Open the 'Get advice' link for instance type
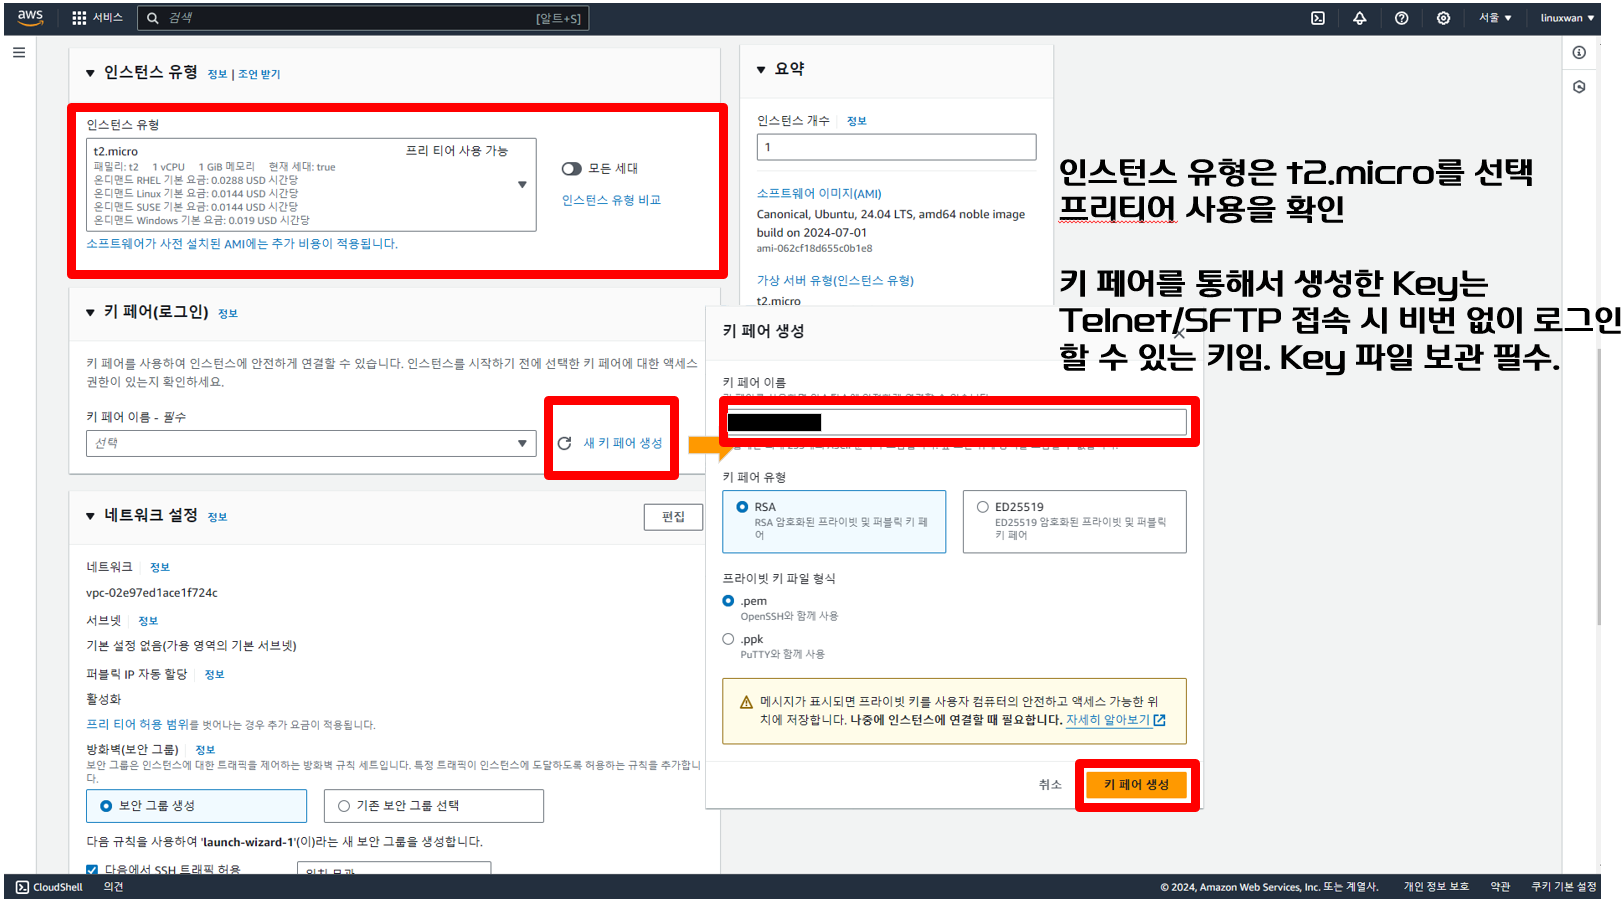The width and height of the screenshot is (1623, 900). coord(259,74)
